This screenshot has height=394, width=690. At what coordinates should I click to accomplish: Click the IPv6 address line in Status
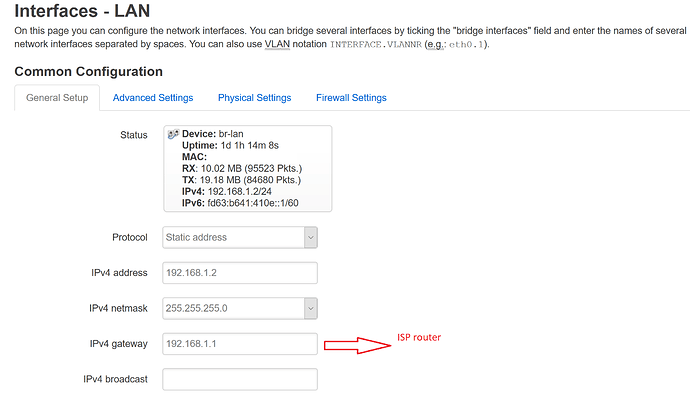coord(240,203)
